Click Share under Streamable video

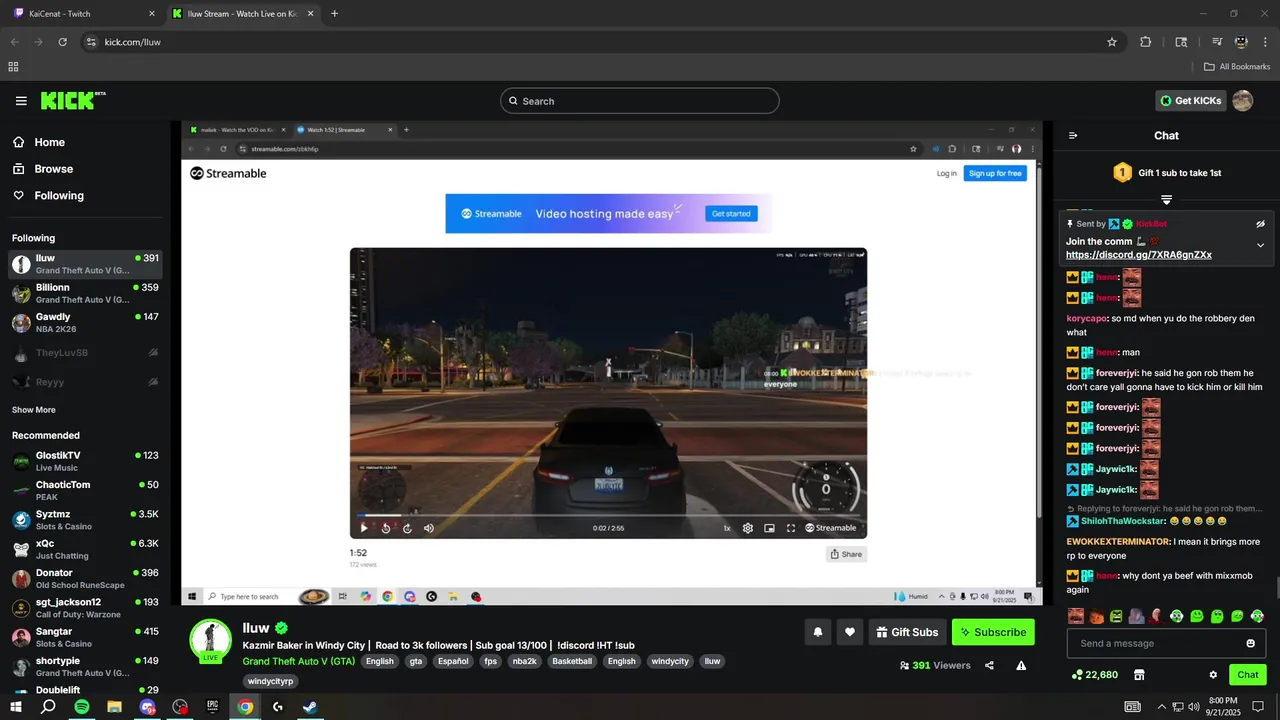click(x=846, y=554)
